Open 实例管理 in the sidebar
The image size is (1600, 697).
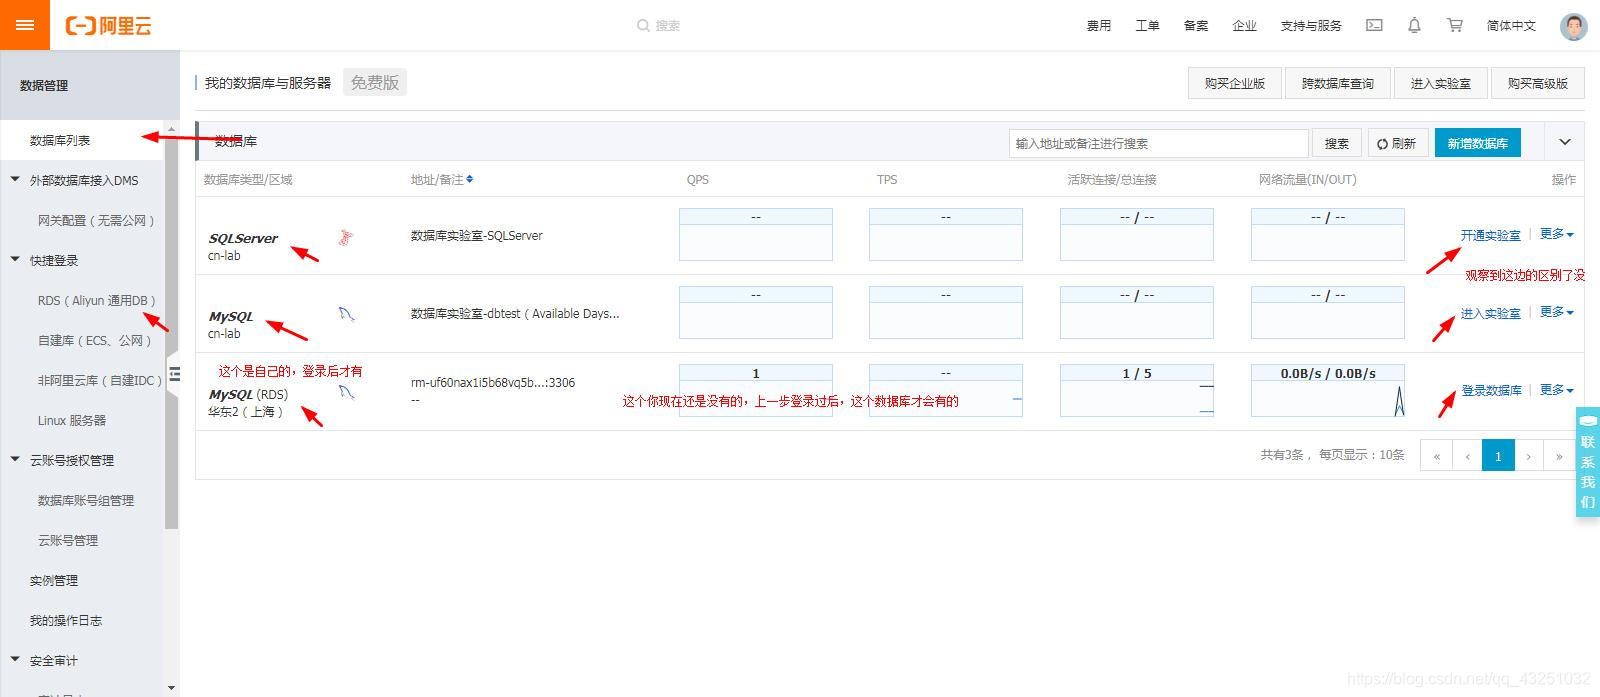tap(54, 580)
